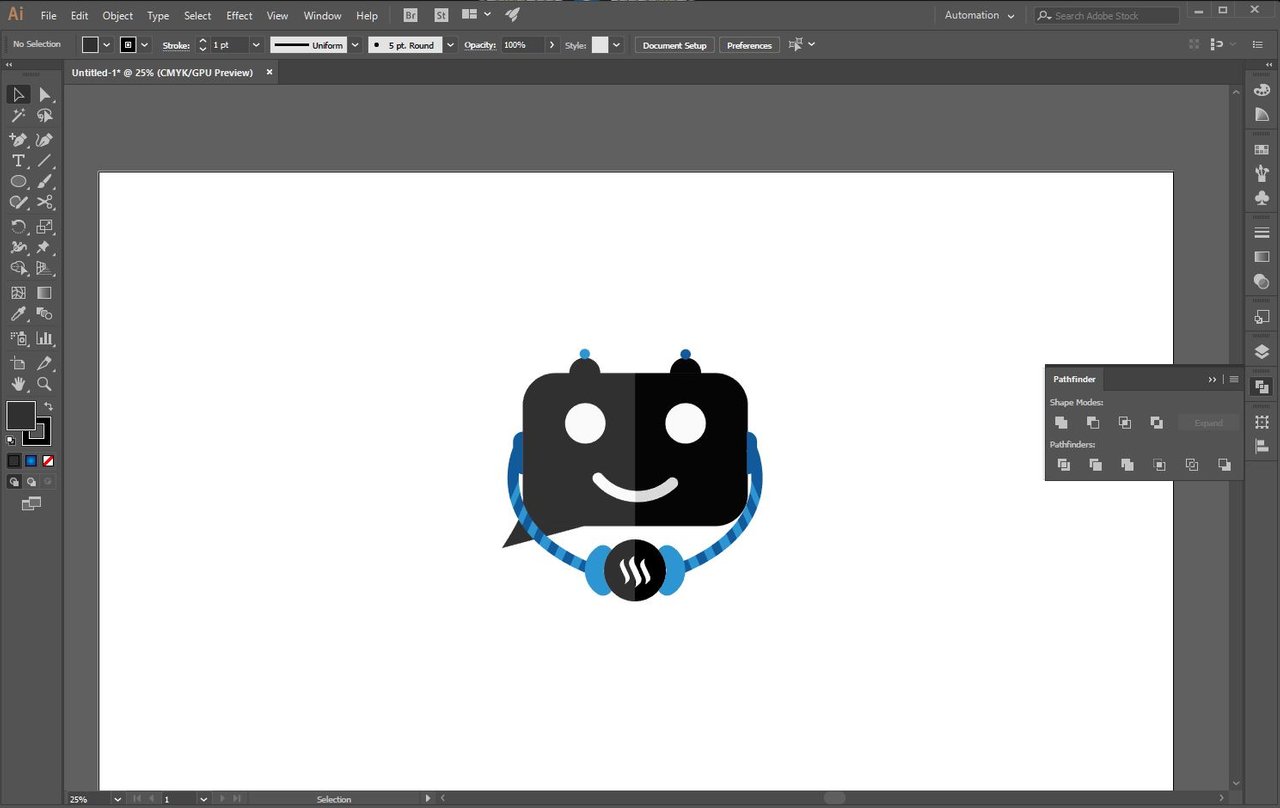Click the Minus Back pathfinder icon
The width and height of the screenshot is (1280, 808).
point(1224,465)
